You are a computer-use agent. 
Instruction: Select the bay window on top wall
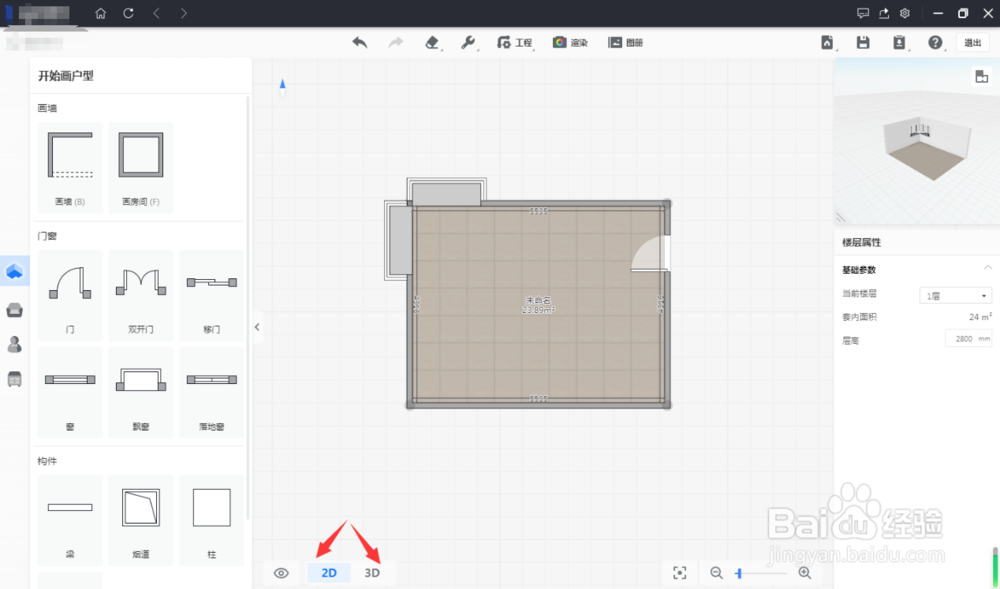(x=446, y=193)
